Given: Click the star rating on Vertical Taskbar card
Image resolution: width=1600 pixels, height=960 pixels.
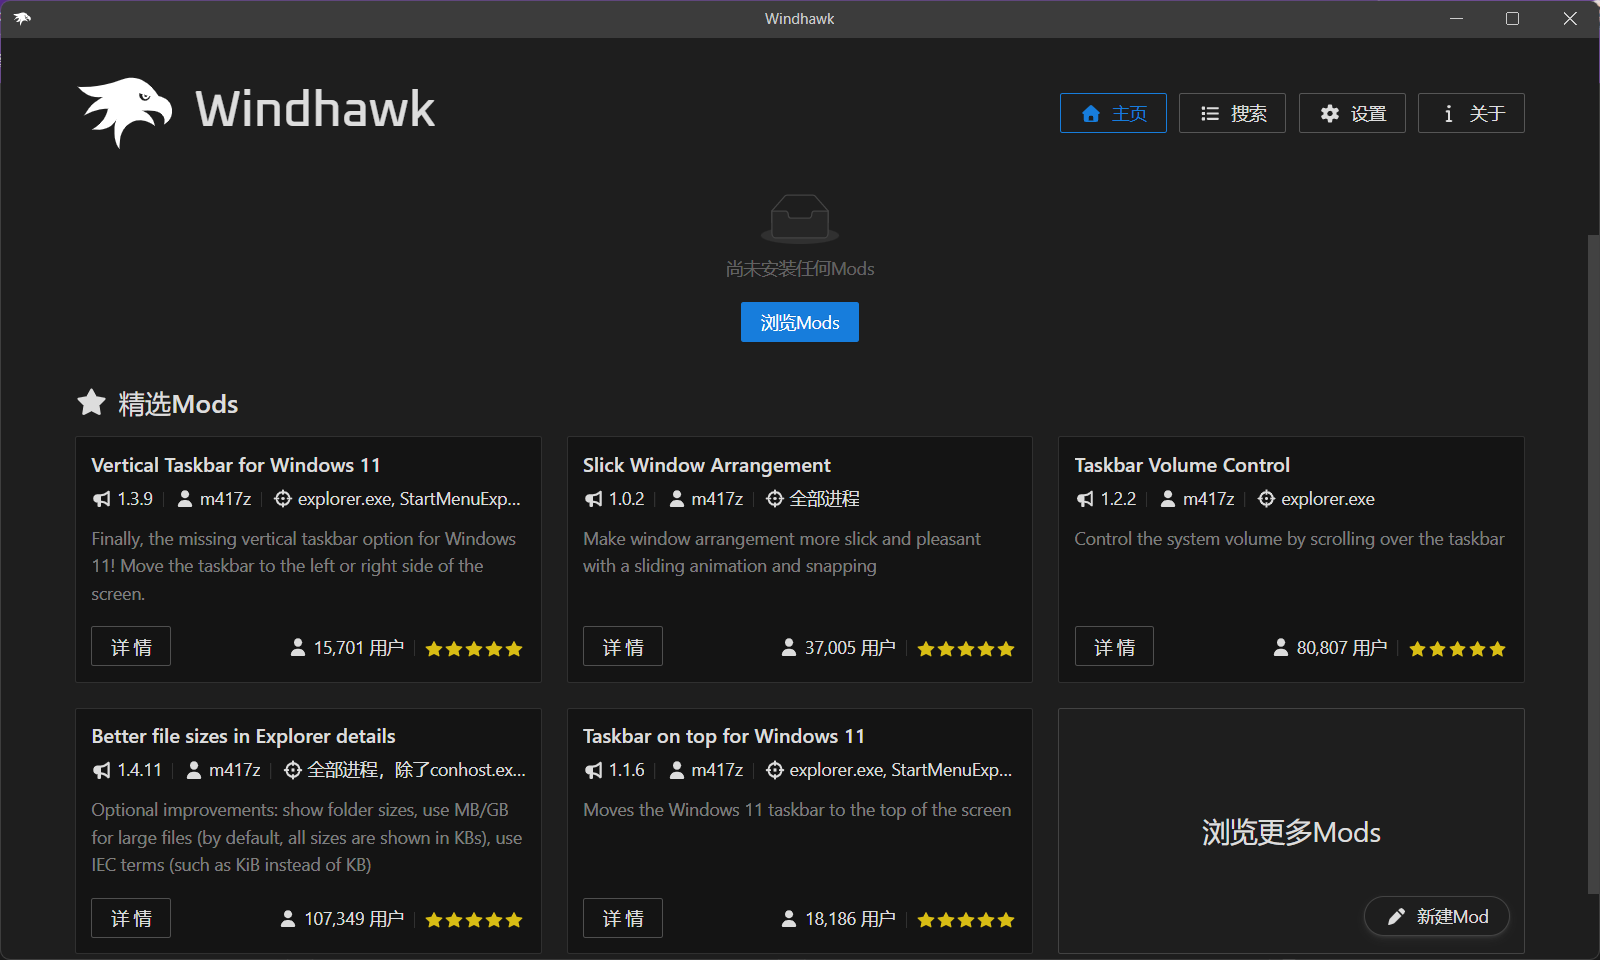Looking at the screenshot, I should tap(474, 649).
